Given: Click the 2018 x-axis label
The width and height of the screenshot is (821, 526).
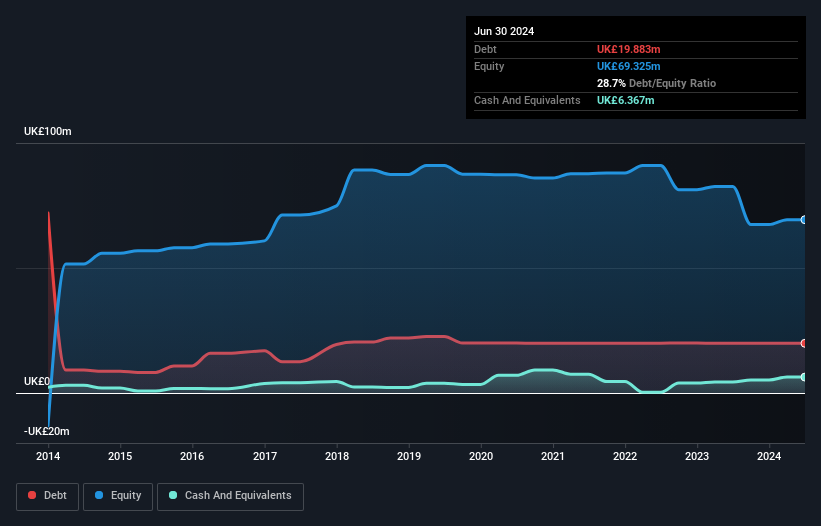Looking at the screenshot, I should coord(337,456).
